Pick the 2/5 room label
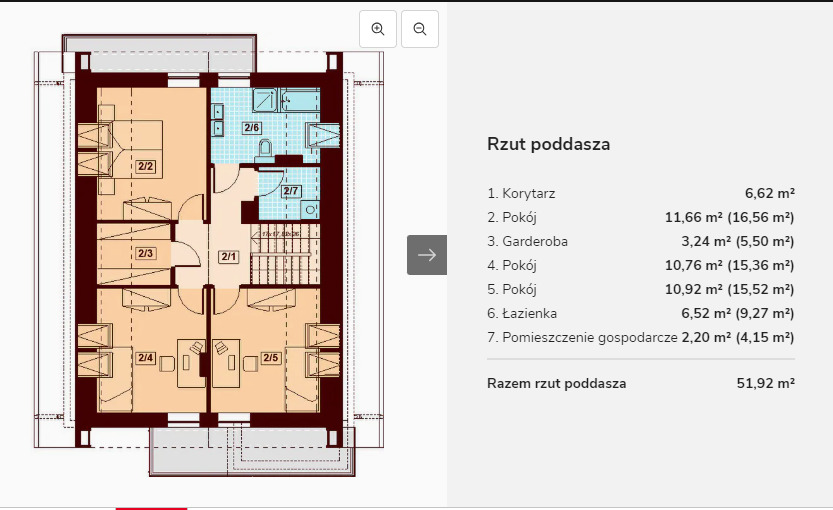The image size is (833, 510). (x=271, y=357)
